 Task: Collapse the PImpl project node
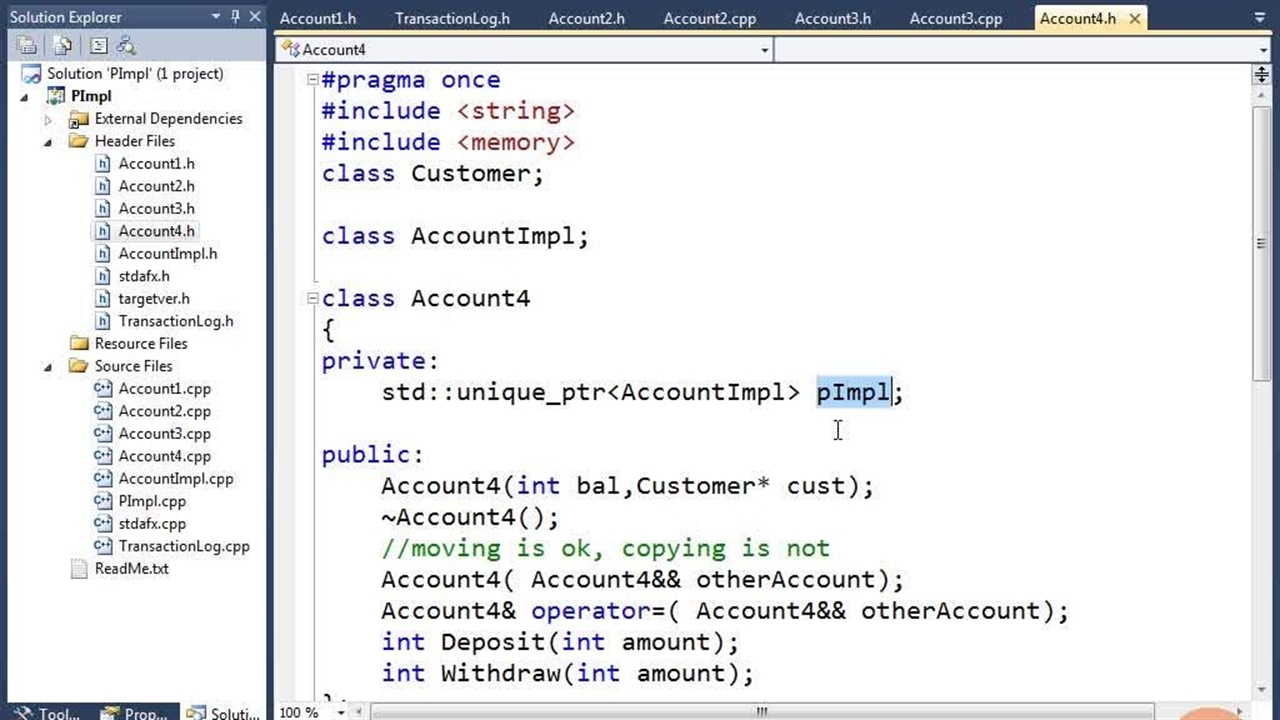(24, 96)
